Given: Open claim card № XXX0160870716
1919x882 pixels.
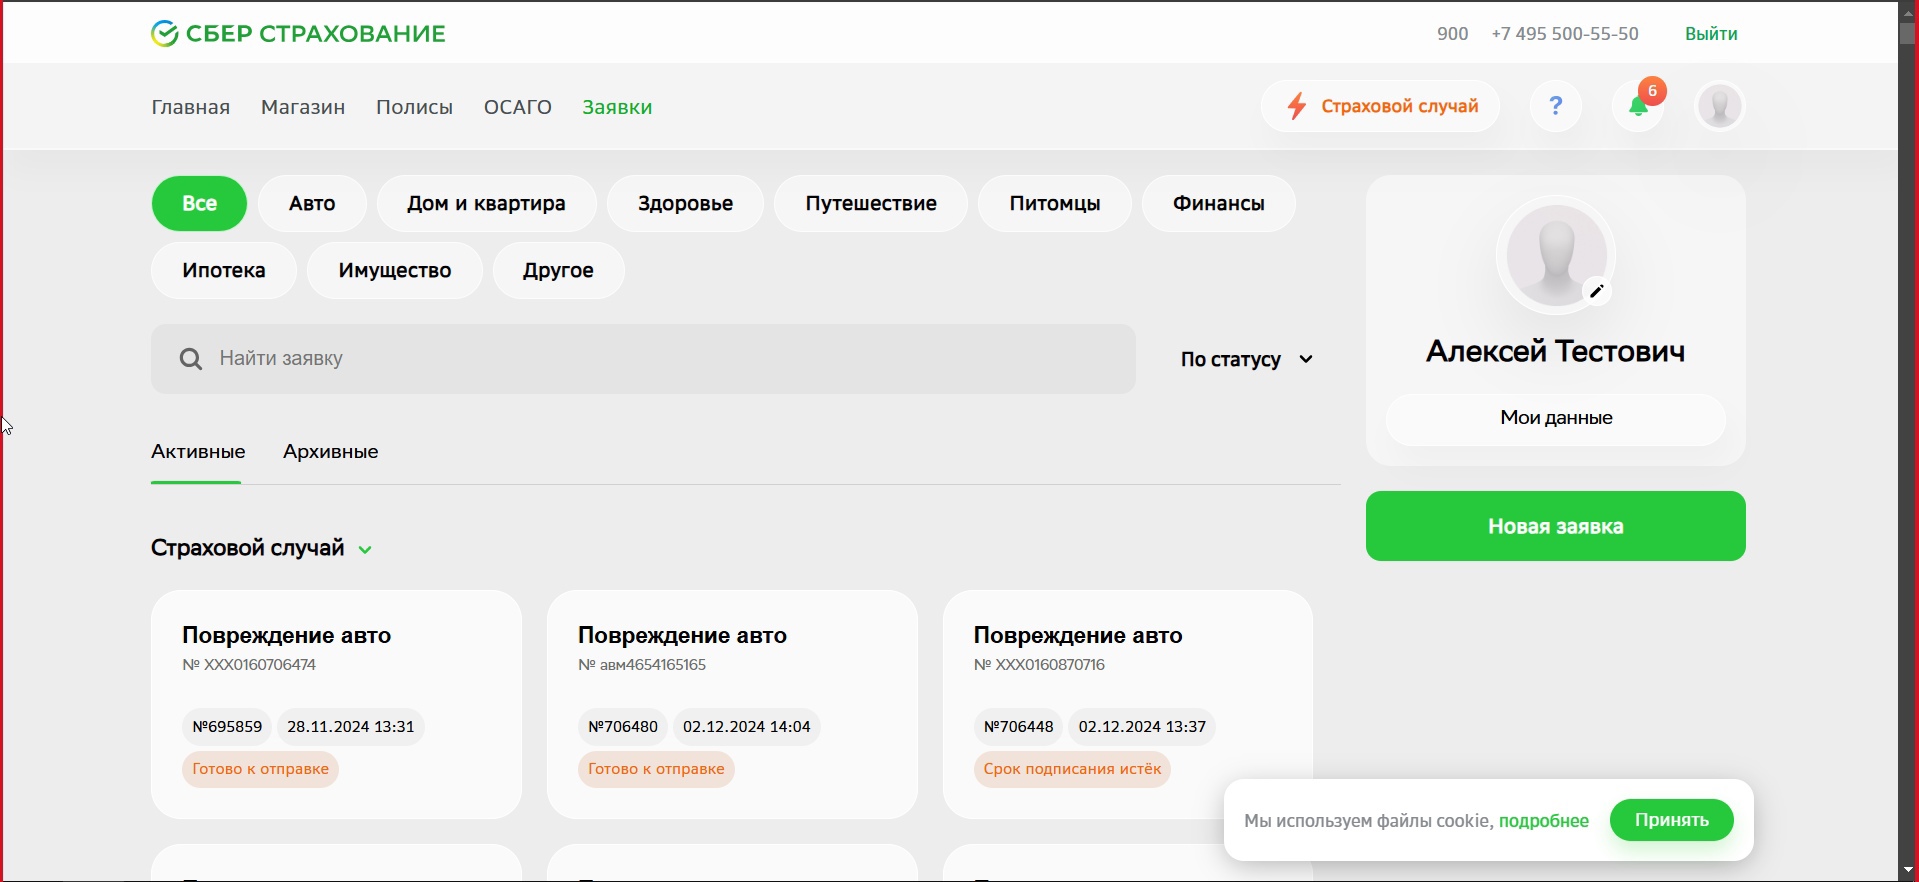Looking at the screenshot, I should pyautogui.click(x=1127, y=705).
